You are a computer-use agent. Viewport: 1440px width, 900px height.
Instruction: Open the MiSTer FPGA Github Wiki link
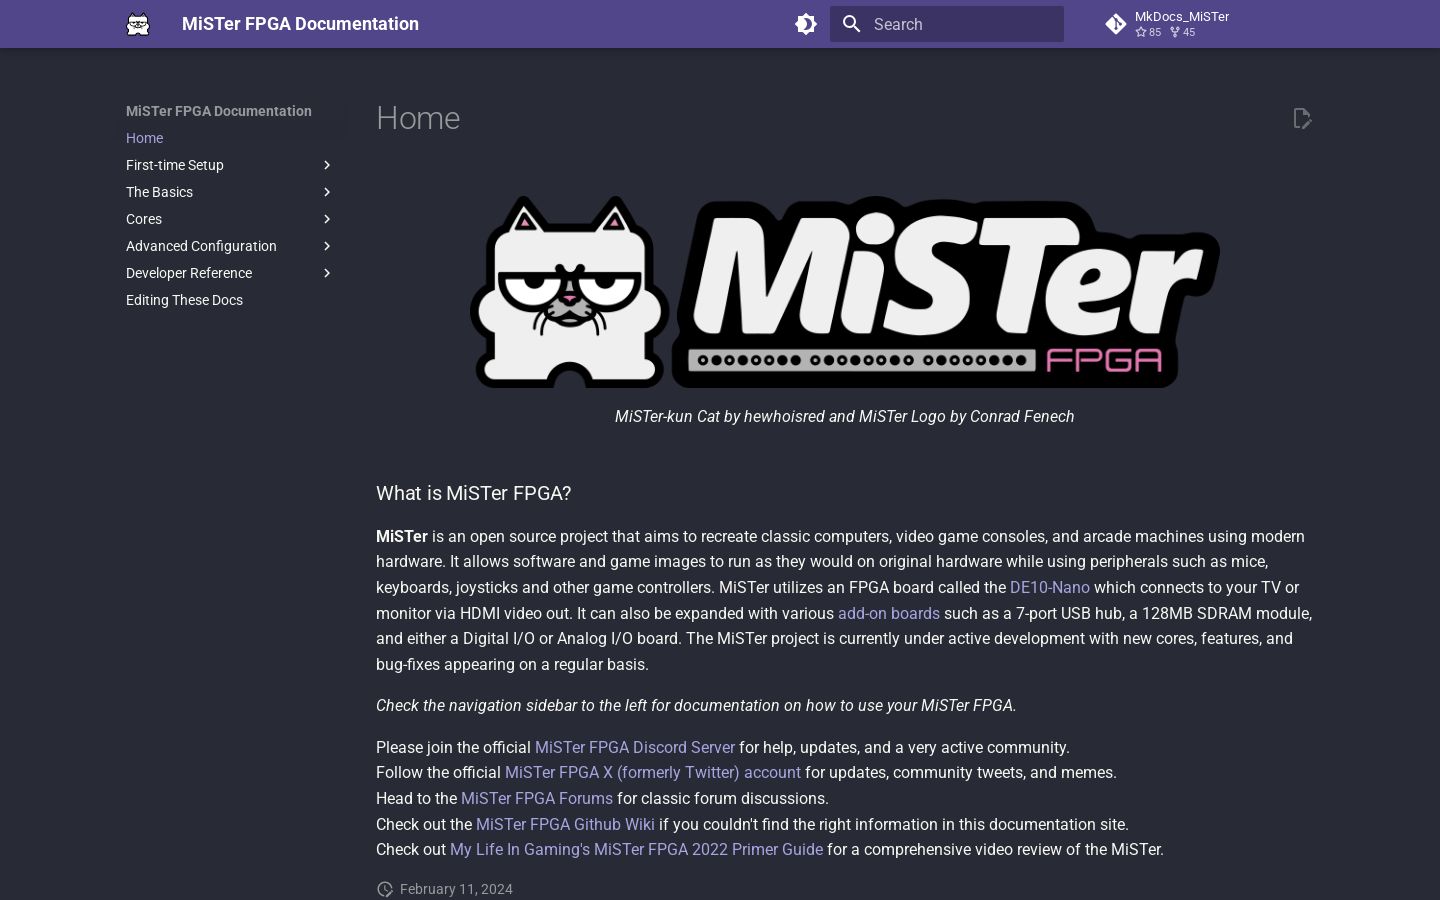coord(565,825)
